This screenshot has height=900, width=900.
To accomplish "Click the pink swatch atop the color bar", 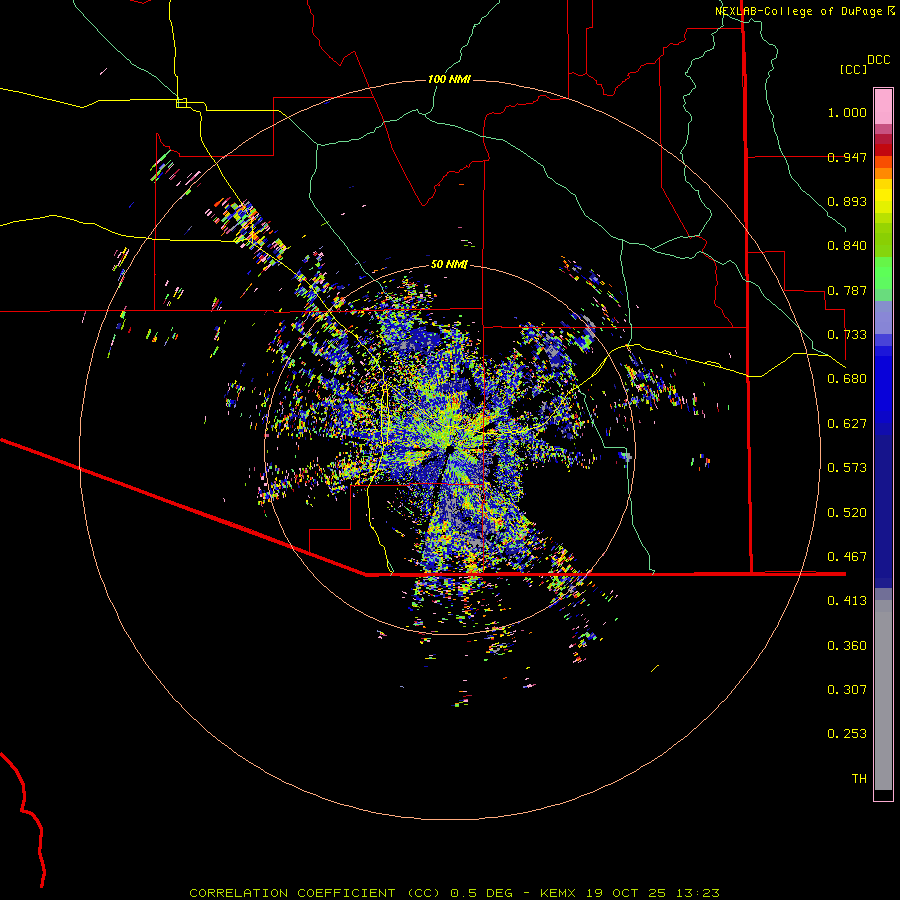I will click(883, 107).
